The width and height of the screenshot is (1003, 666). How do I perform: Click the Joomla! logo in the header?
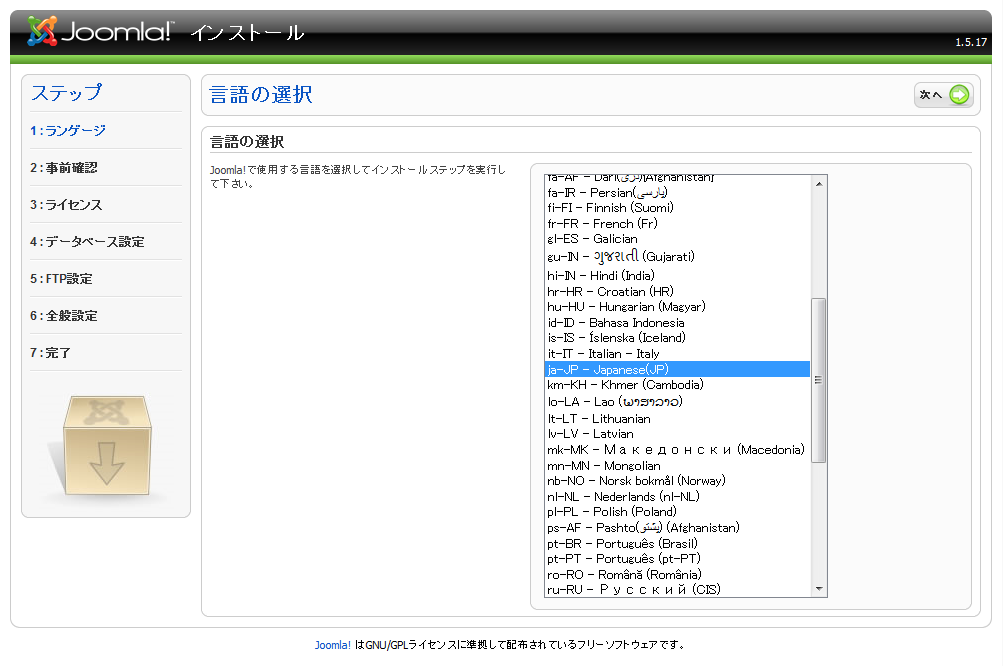tap(99, 31)
